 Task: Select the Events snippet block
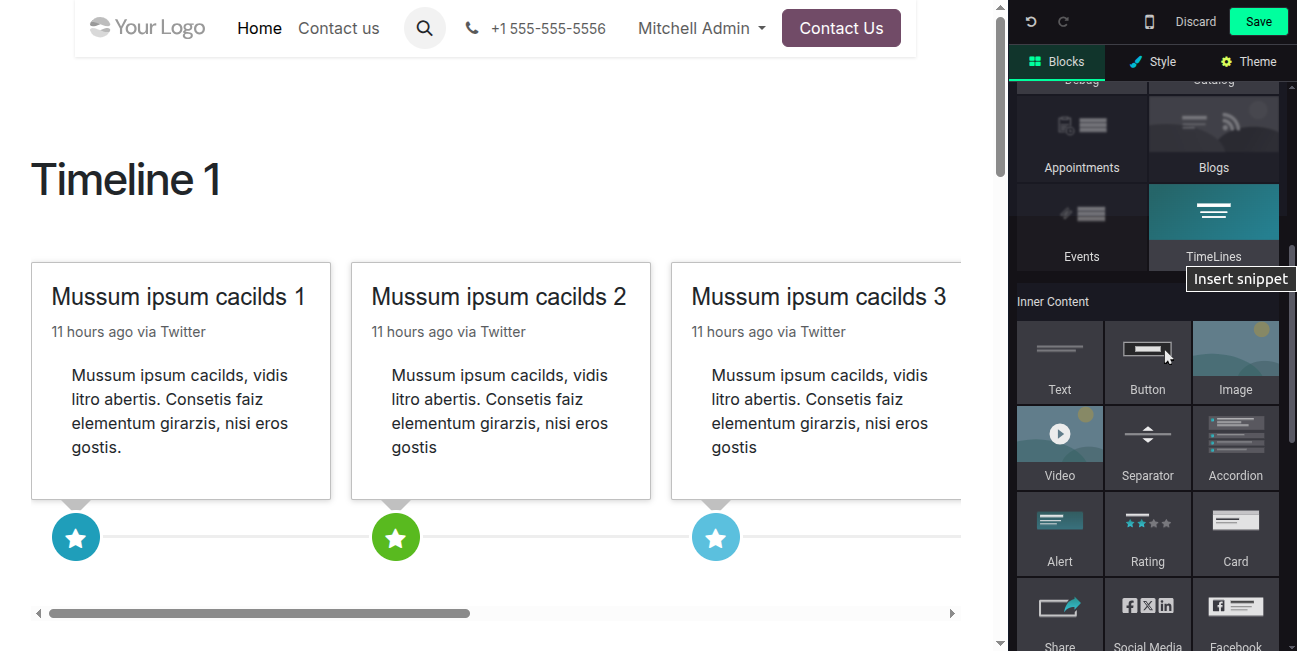(1082, 226)
